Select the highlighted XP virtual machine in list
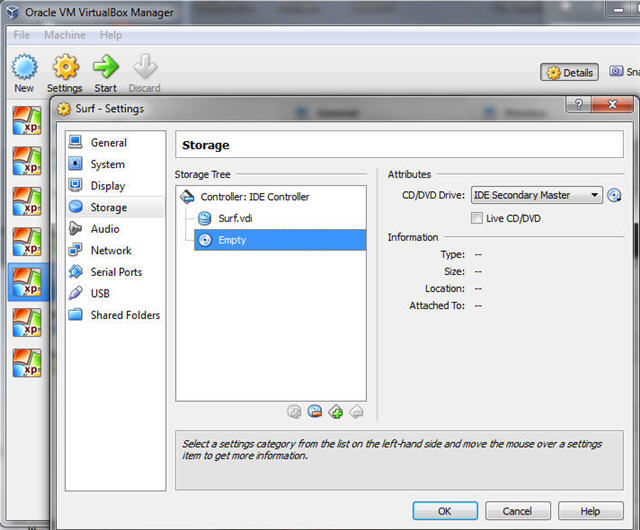 pyautogui.click(x=28, y=282)
